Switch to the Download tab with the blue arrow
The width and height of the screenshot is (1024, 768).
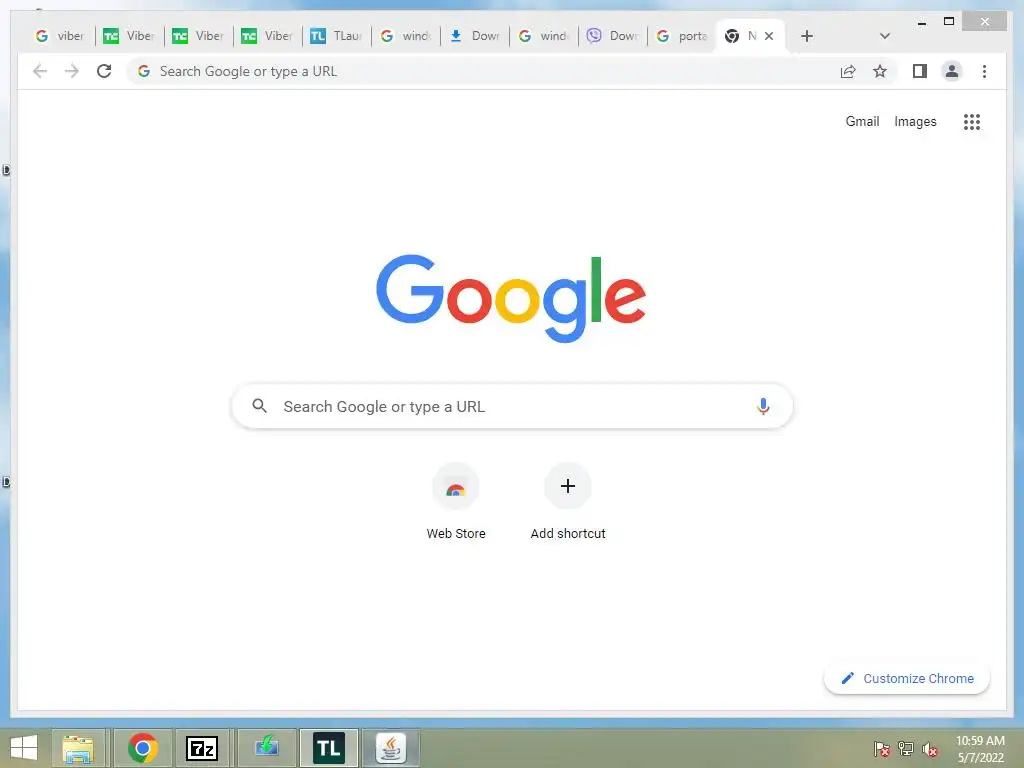474,36
